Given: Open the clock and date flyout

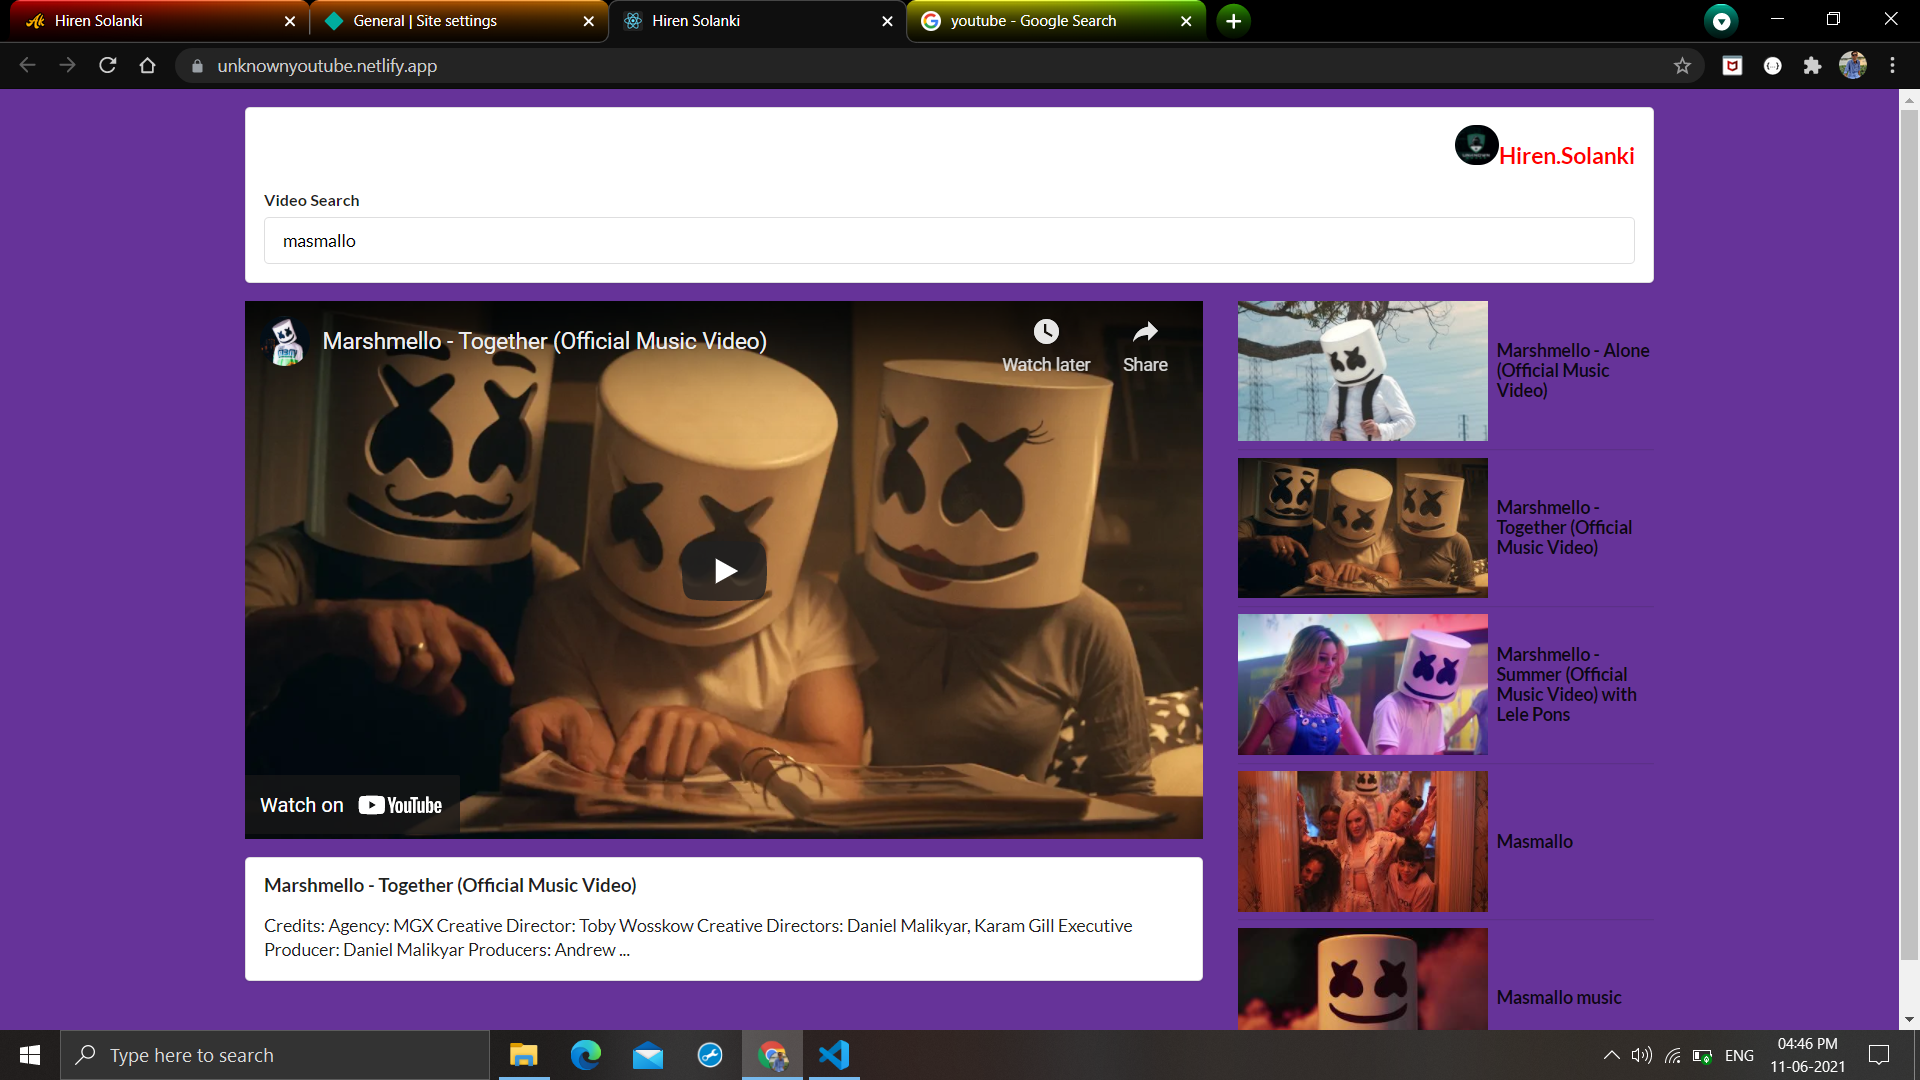Looking at the screenshot, I should pos(1807,1055).
